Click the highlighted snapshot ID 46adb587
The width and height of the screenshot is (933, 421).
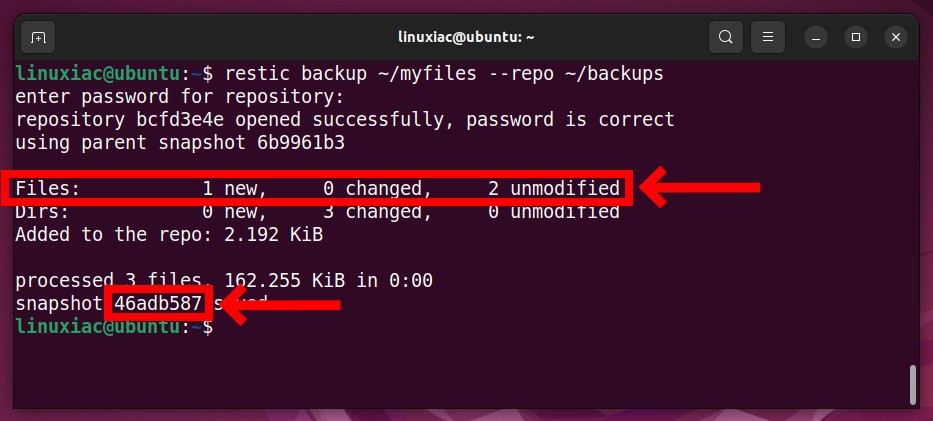(x=158, y=303)
